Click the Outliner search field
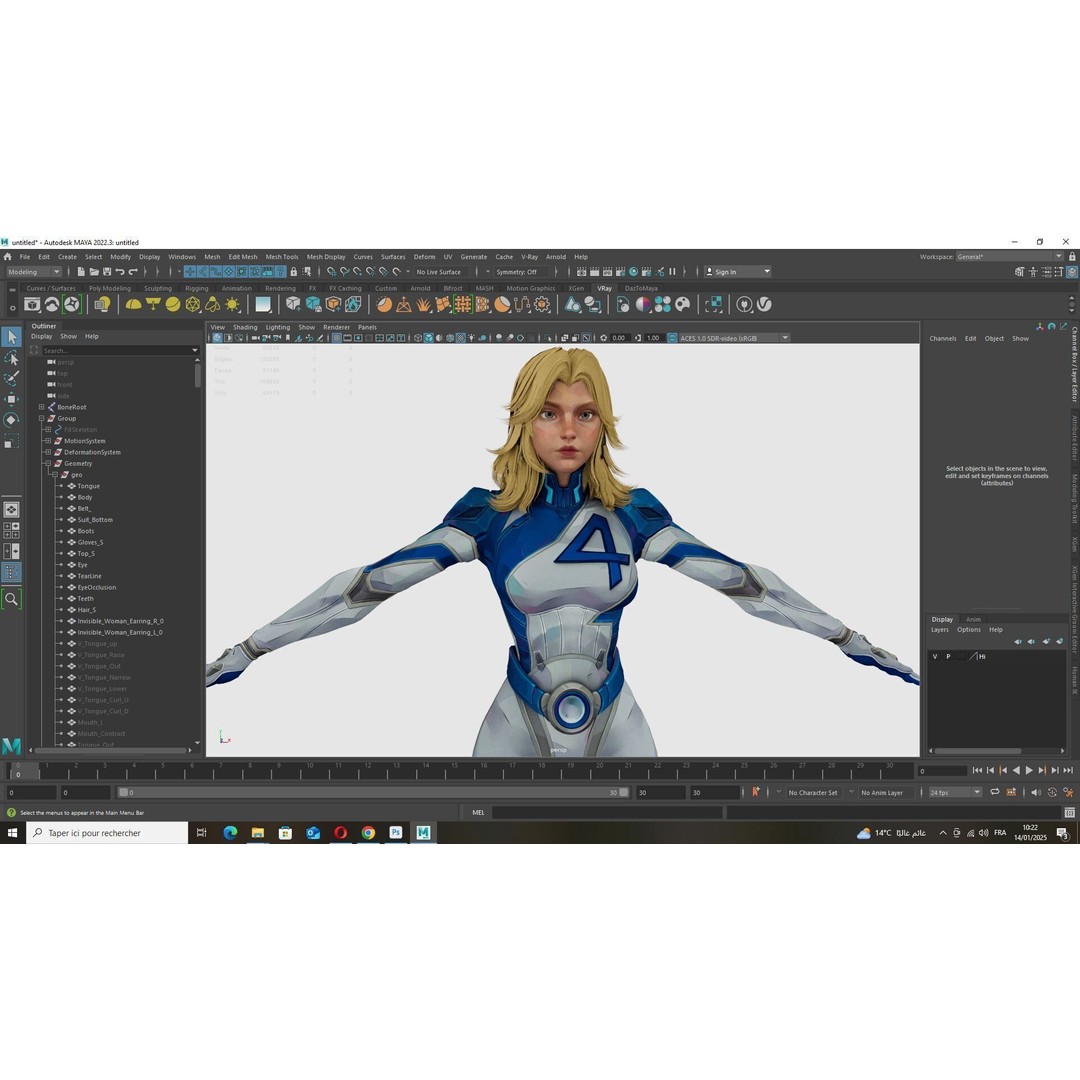This screenshot has width=1080, height=1080. point(121,351)
